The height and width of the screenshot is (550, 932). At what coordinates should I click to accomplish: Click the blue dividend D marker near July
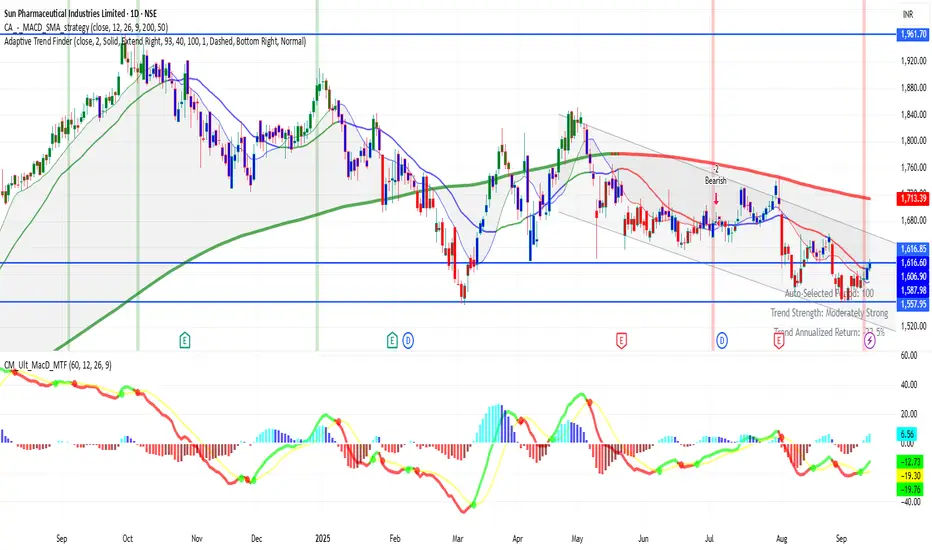point(722,340)
